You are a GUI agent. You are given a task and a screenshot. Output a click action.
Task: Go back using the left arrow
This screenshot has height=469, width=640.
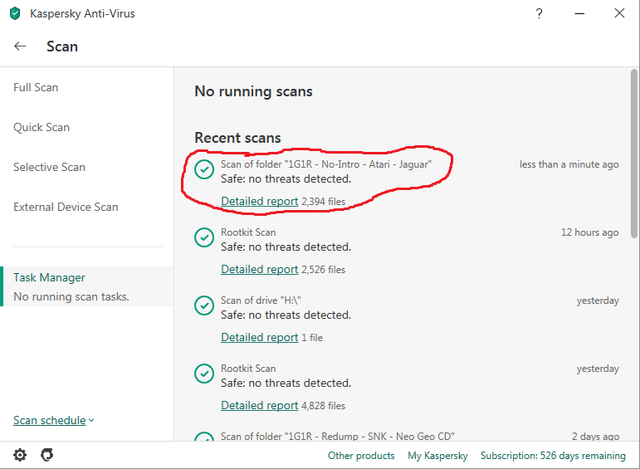[x=20, y=46]
